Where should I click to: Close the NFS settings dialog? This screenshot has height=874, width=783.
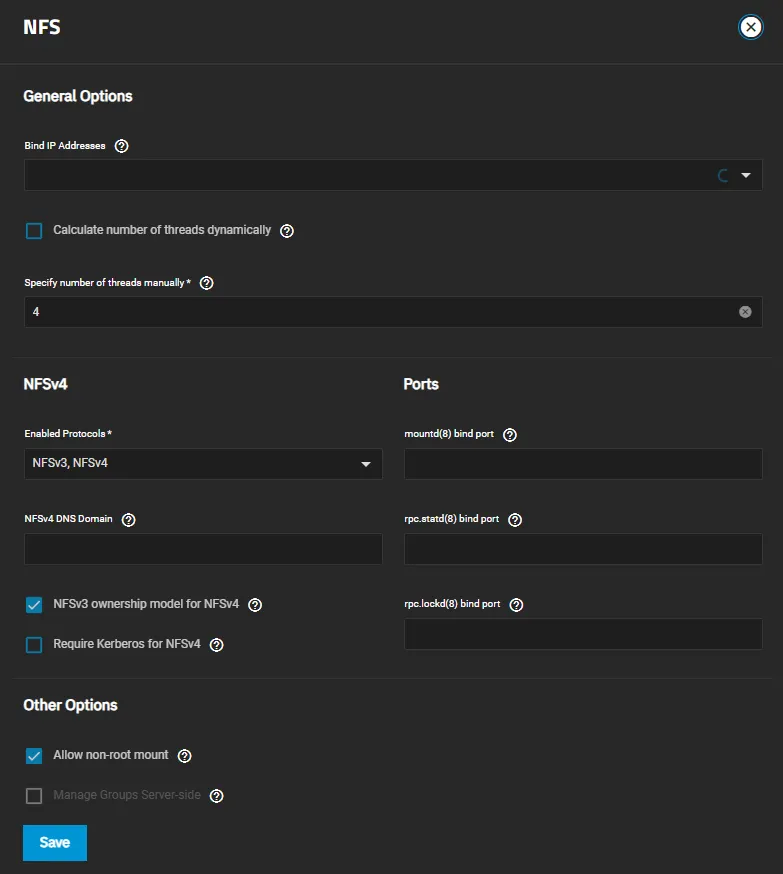tap(751, 27)
